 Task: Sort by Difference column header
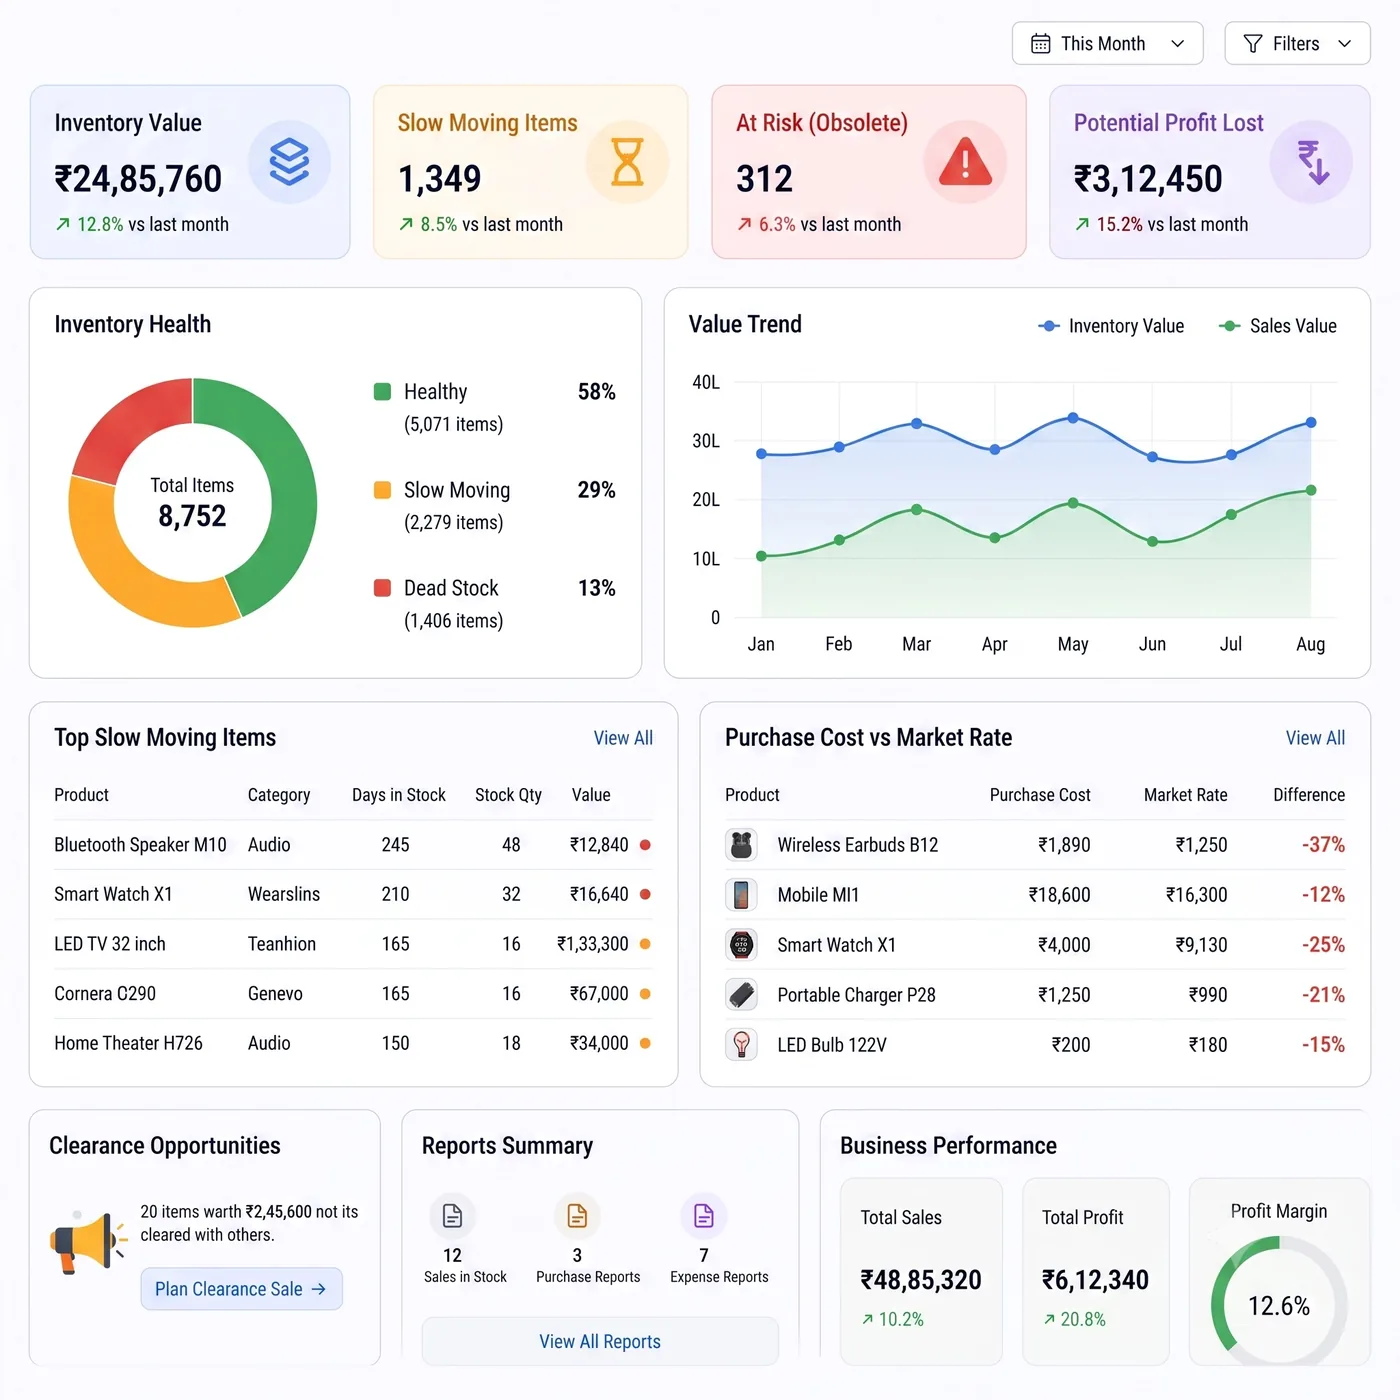(1309, 795)
